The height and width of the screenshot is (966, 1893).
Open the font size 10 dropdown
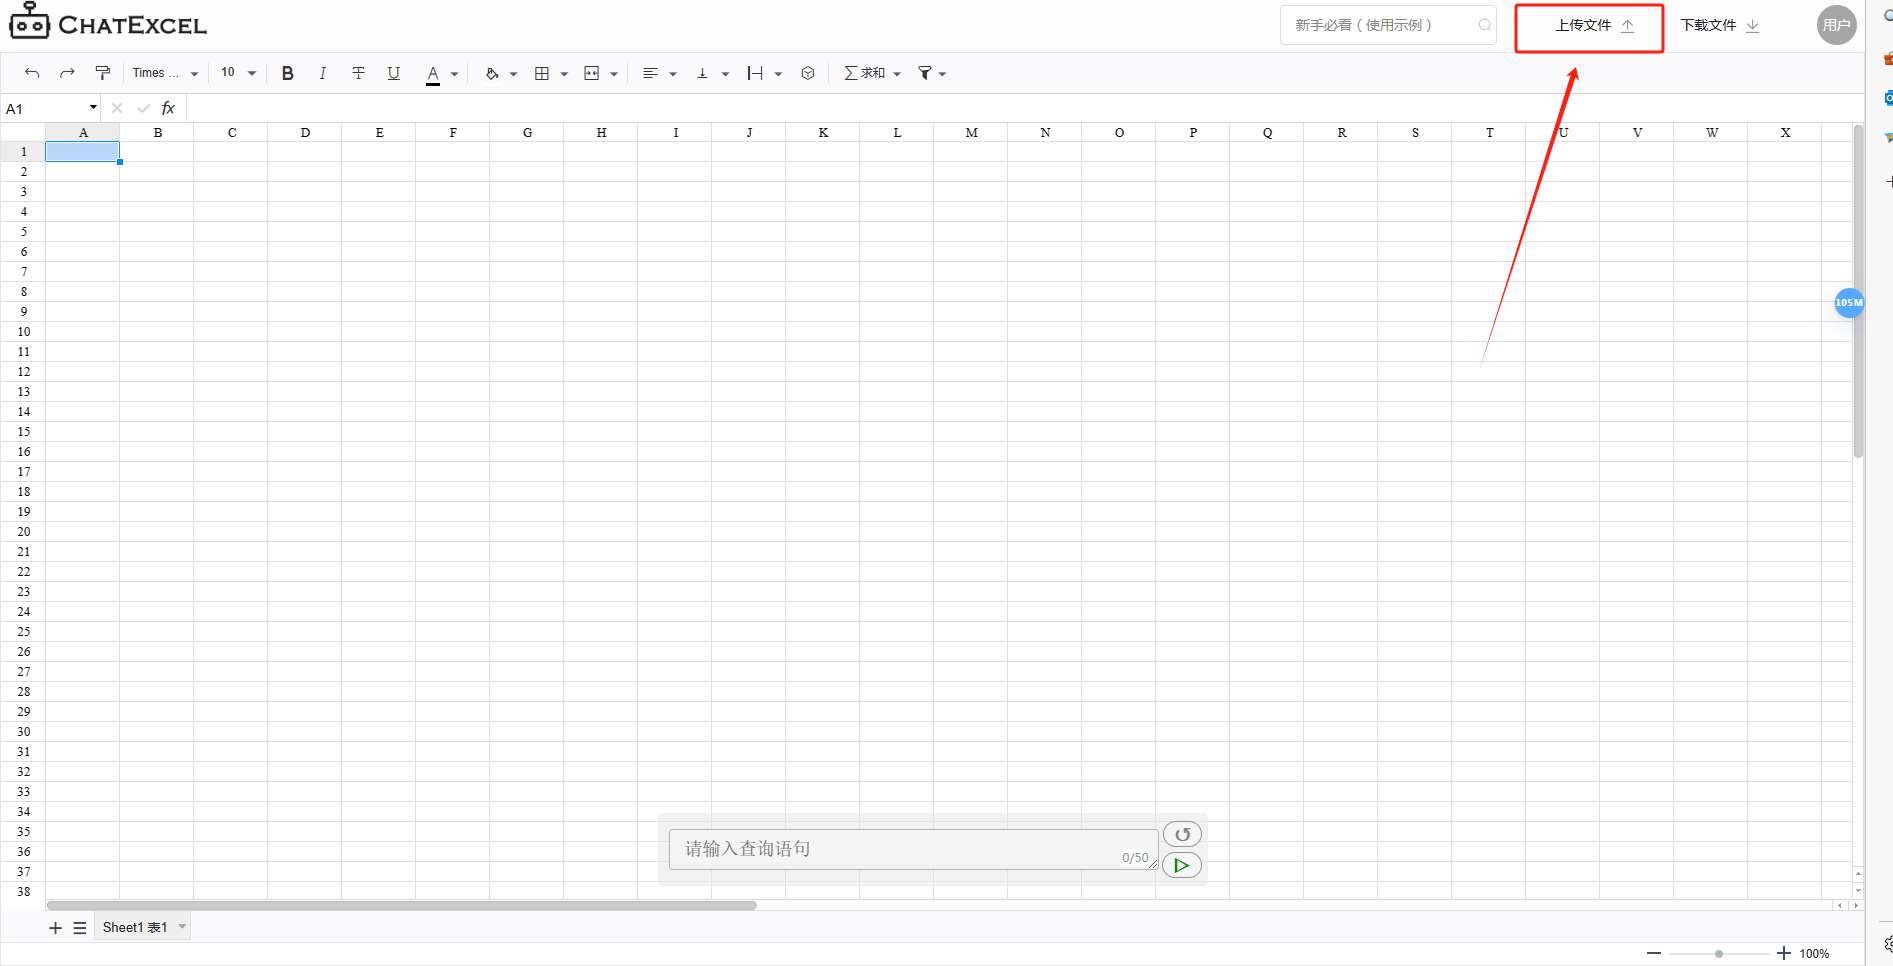(238, 73)
